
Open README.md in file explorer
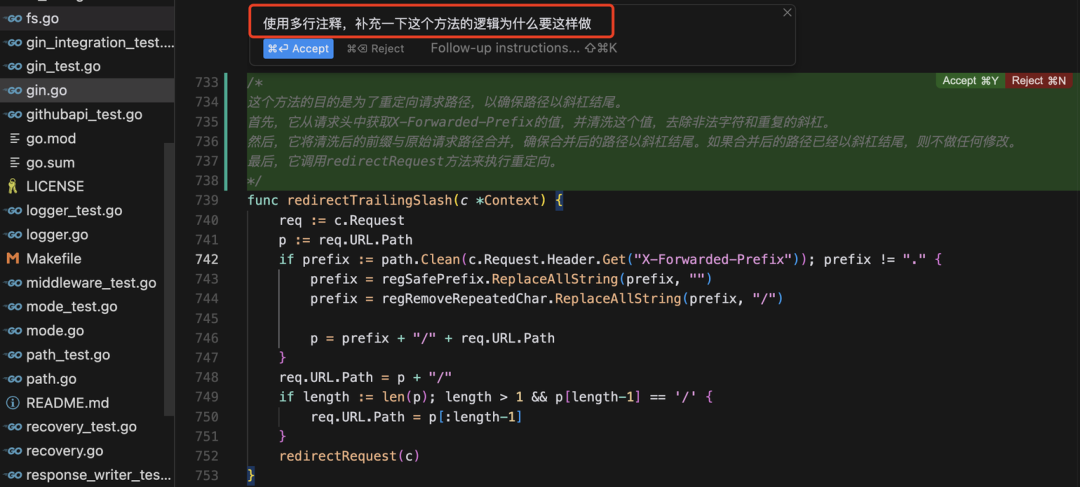pos(87,403)
